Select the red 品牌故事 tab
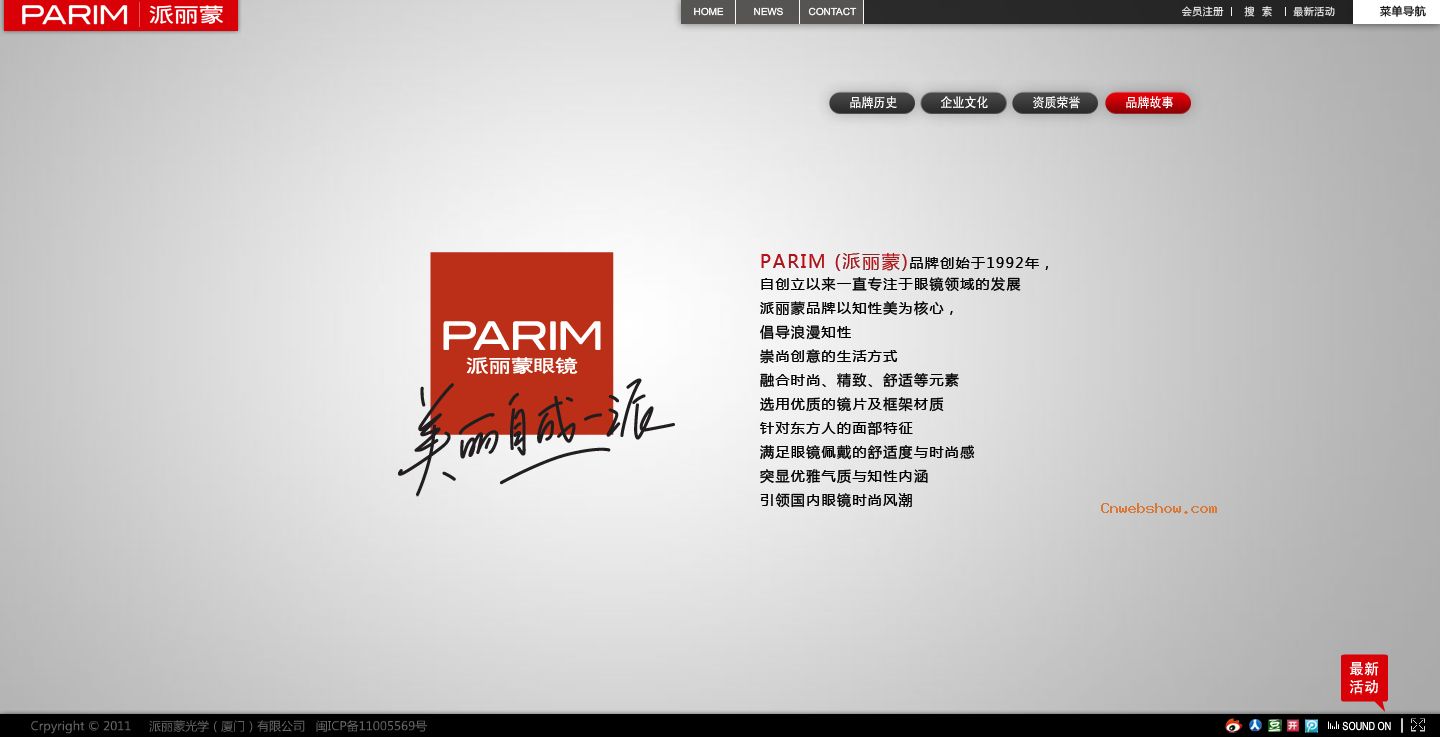Screen dimensions: 1440x737 click(1148, 103)
